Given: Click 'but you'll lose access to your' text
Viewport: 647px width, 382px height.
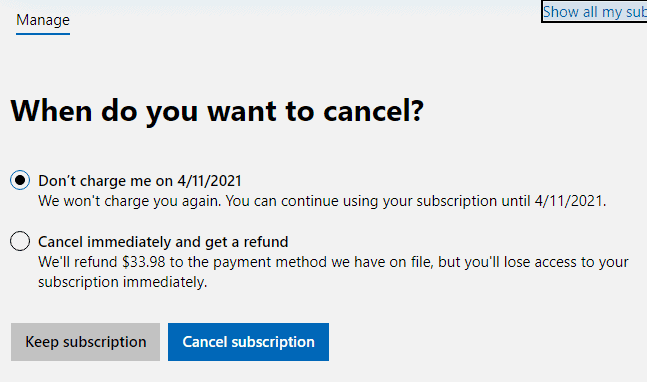Looking at the screenshot, I should (x=533, y=262).
